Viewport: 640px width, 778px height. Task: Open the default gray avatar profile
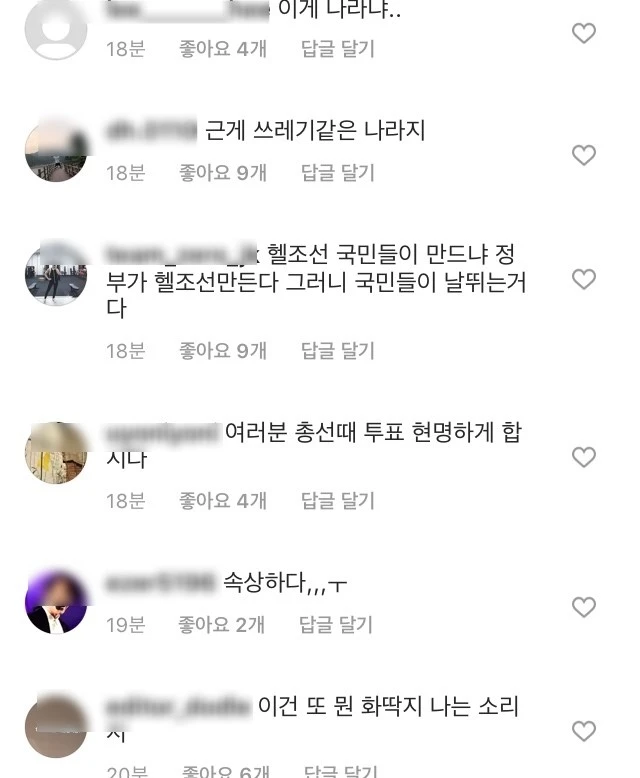pyautogui.click(x=56, y=29)
